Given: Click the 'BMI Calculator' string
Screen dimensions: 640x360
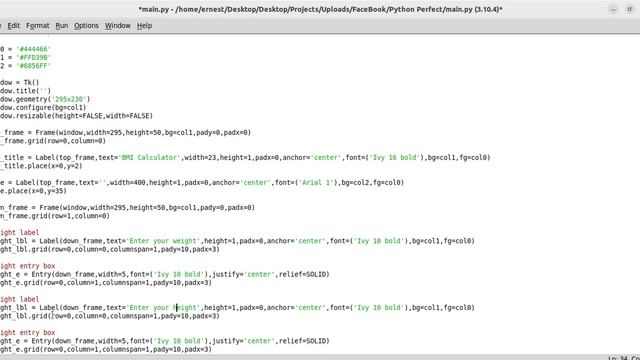Looking at the screenshot, I should pyautogui.click(x=150, y=158).
